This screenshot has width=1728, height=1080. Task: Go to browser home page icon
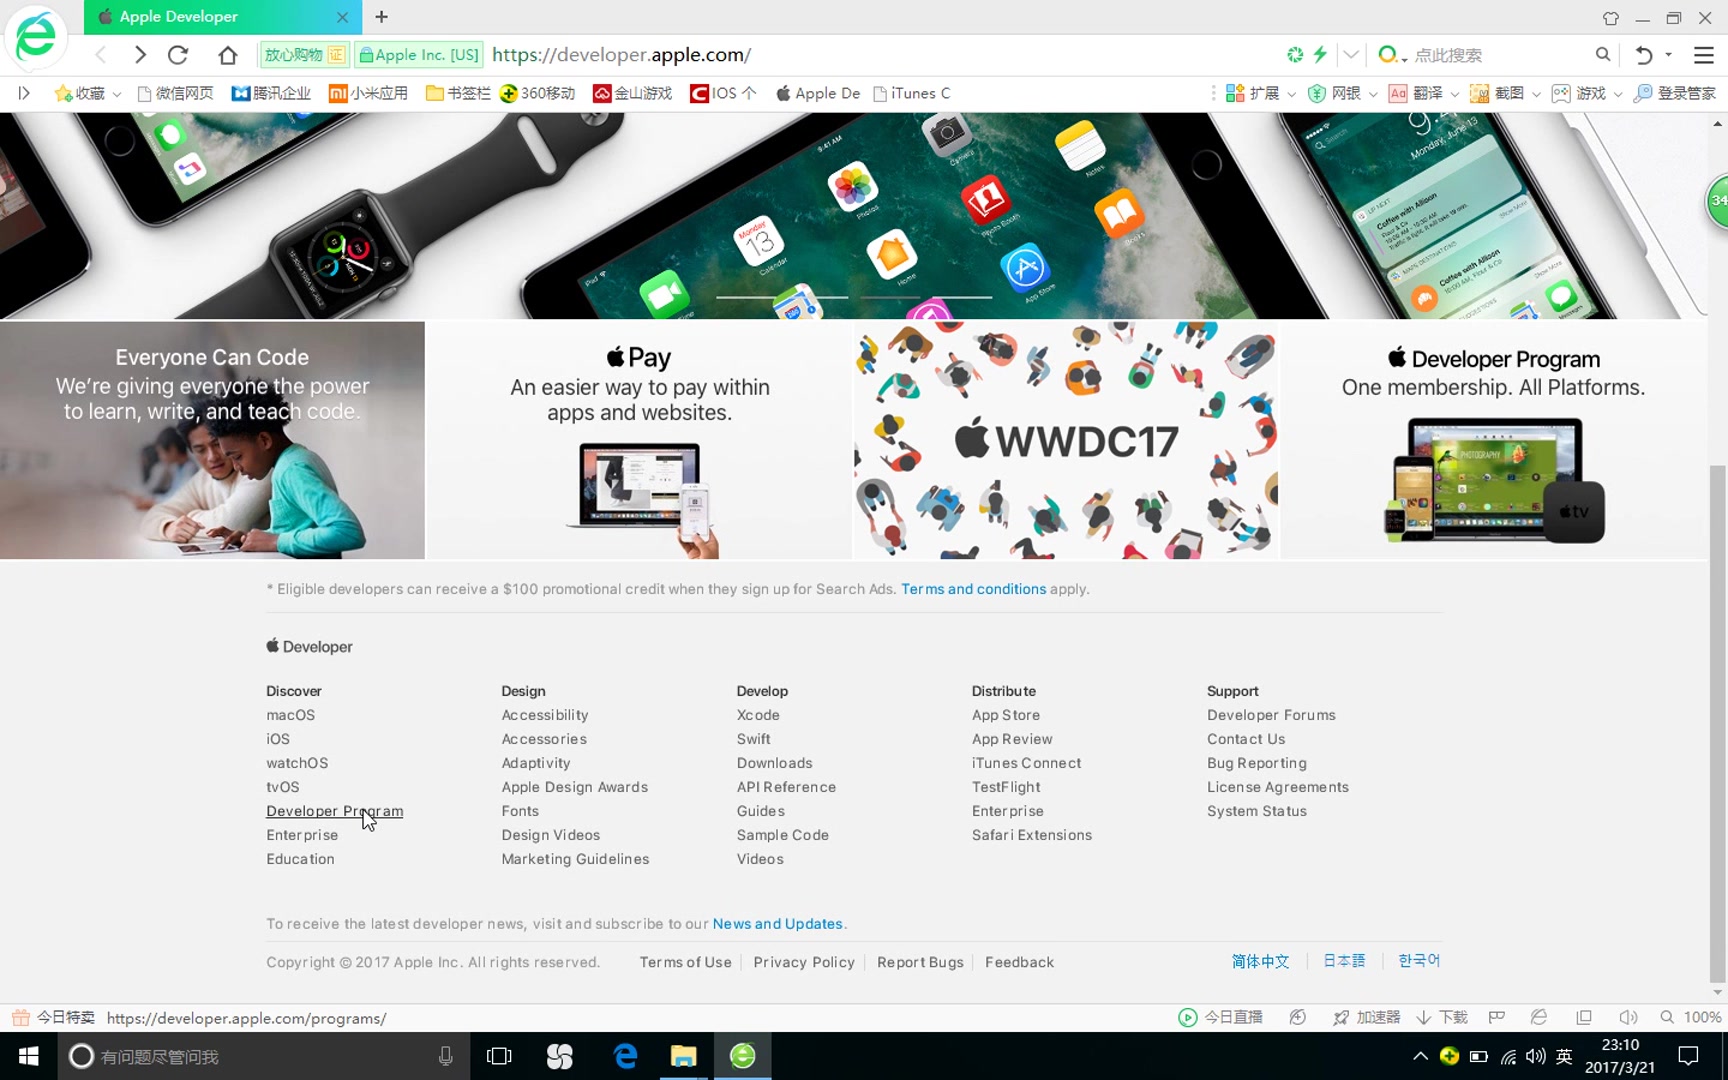tap(228, 55)
